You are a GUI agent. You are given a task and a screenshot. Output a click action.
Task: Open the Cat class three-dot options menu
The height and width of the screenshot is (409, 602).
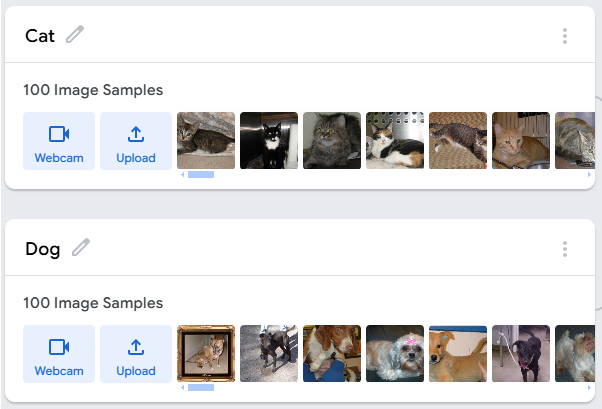[x=565, y=36]
